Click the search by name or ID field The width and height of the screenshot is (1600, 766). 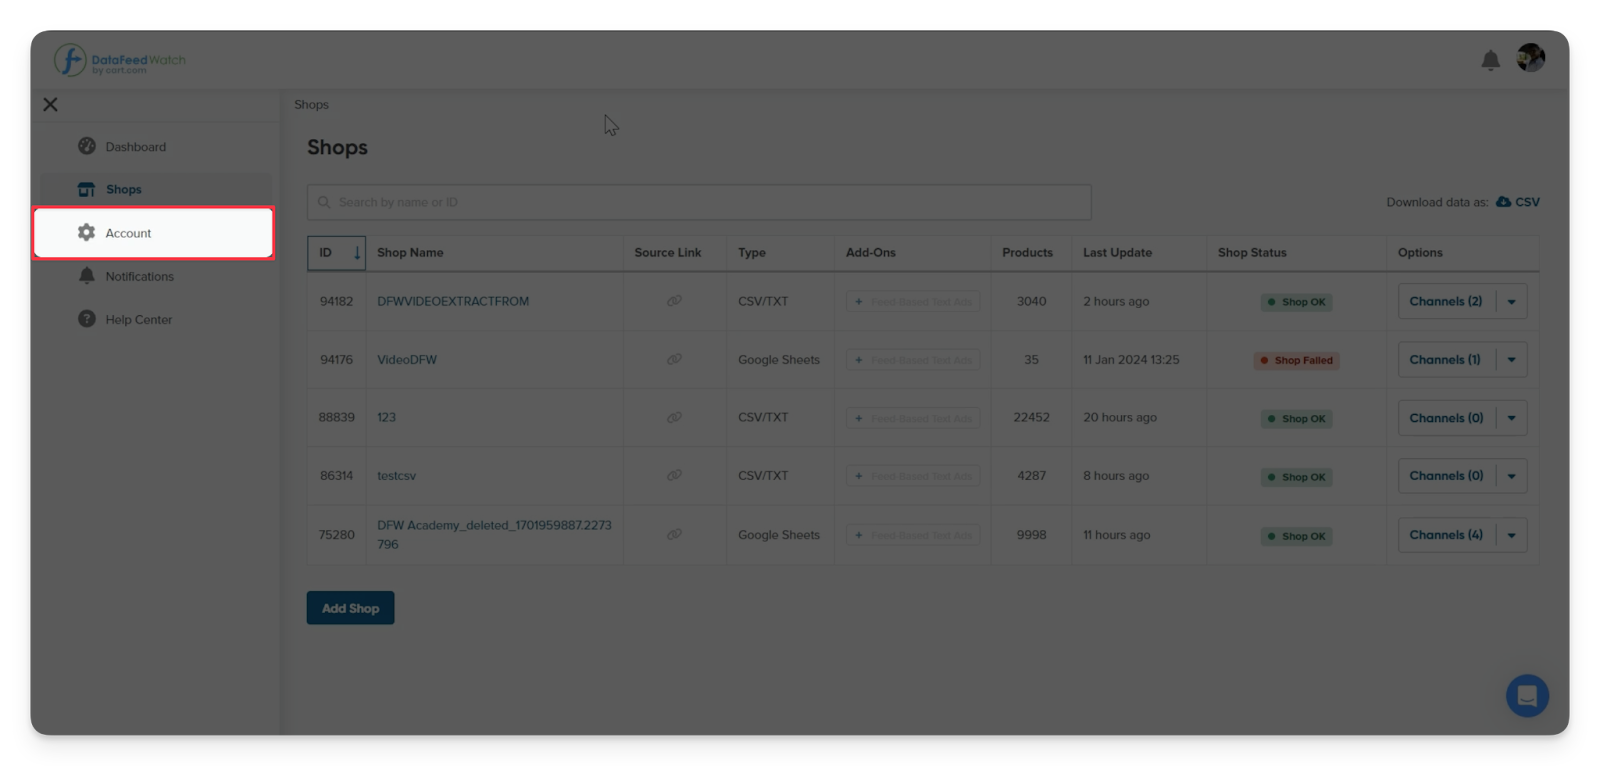[698, 202]
